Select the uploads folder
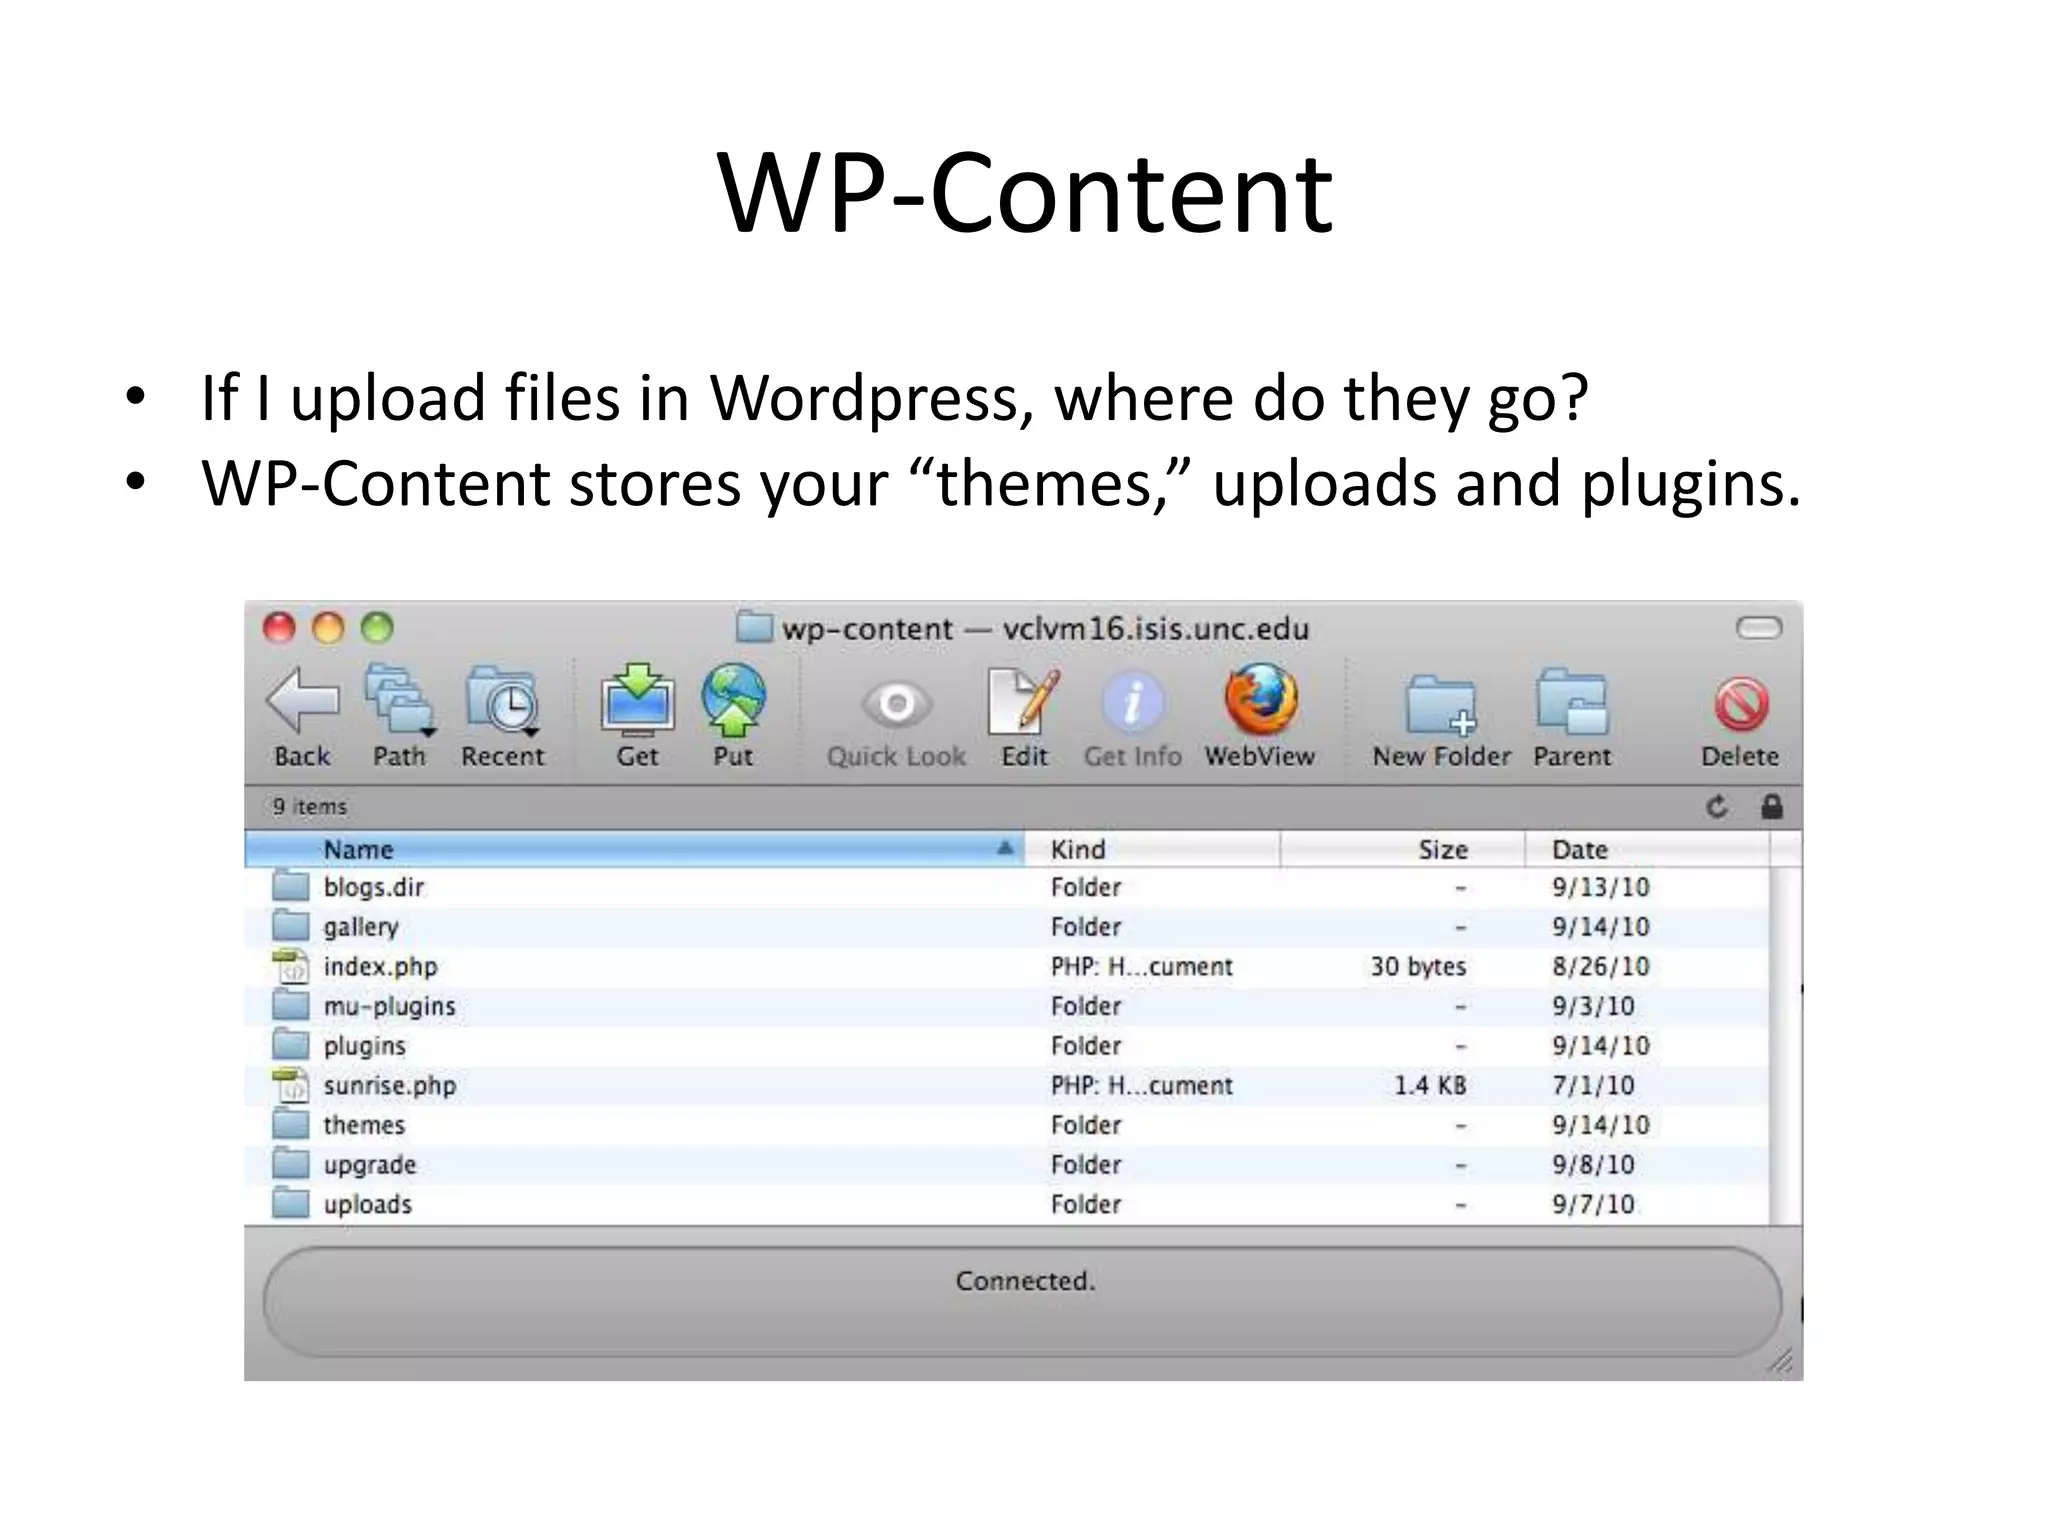This screenshot has height=1536, width=2048. (1007, 1204)
